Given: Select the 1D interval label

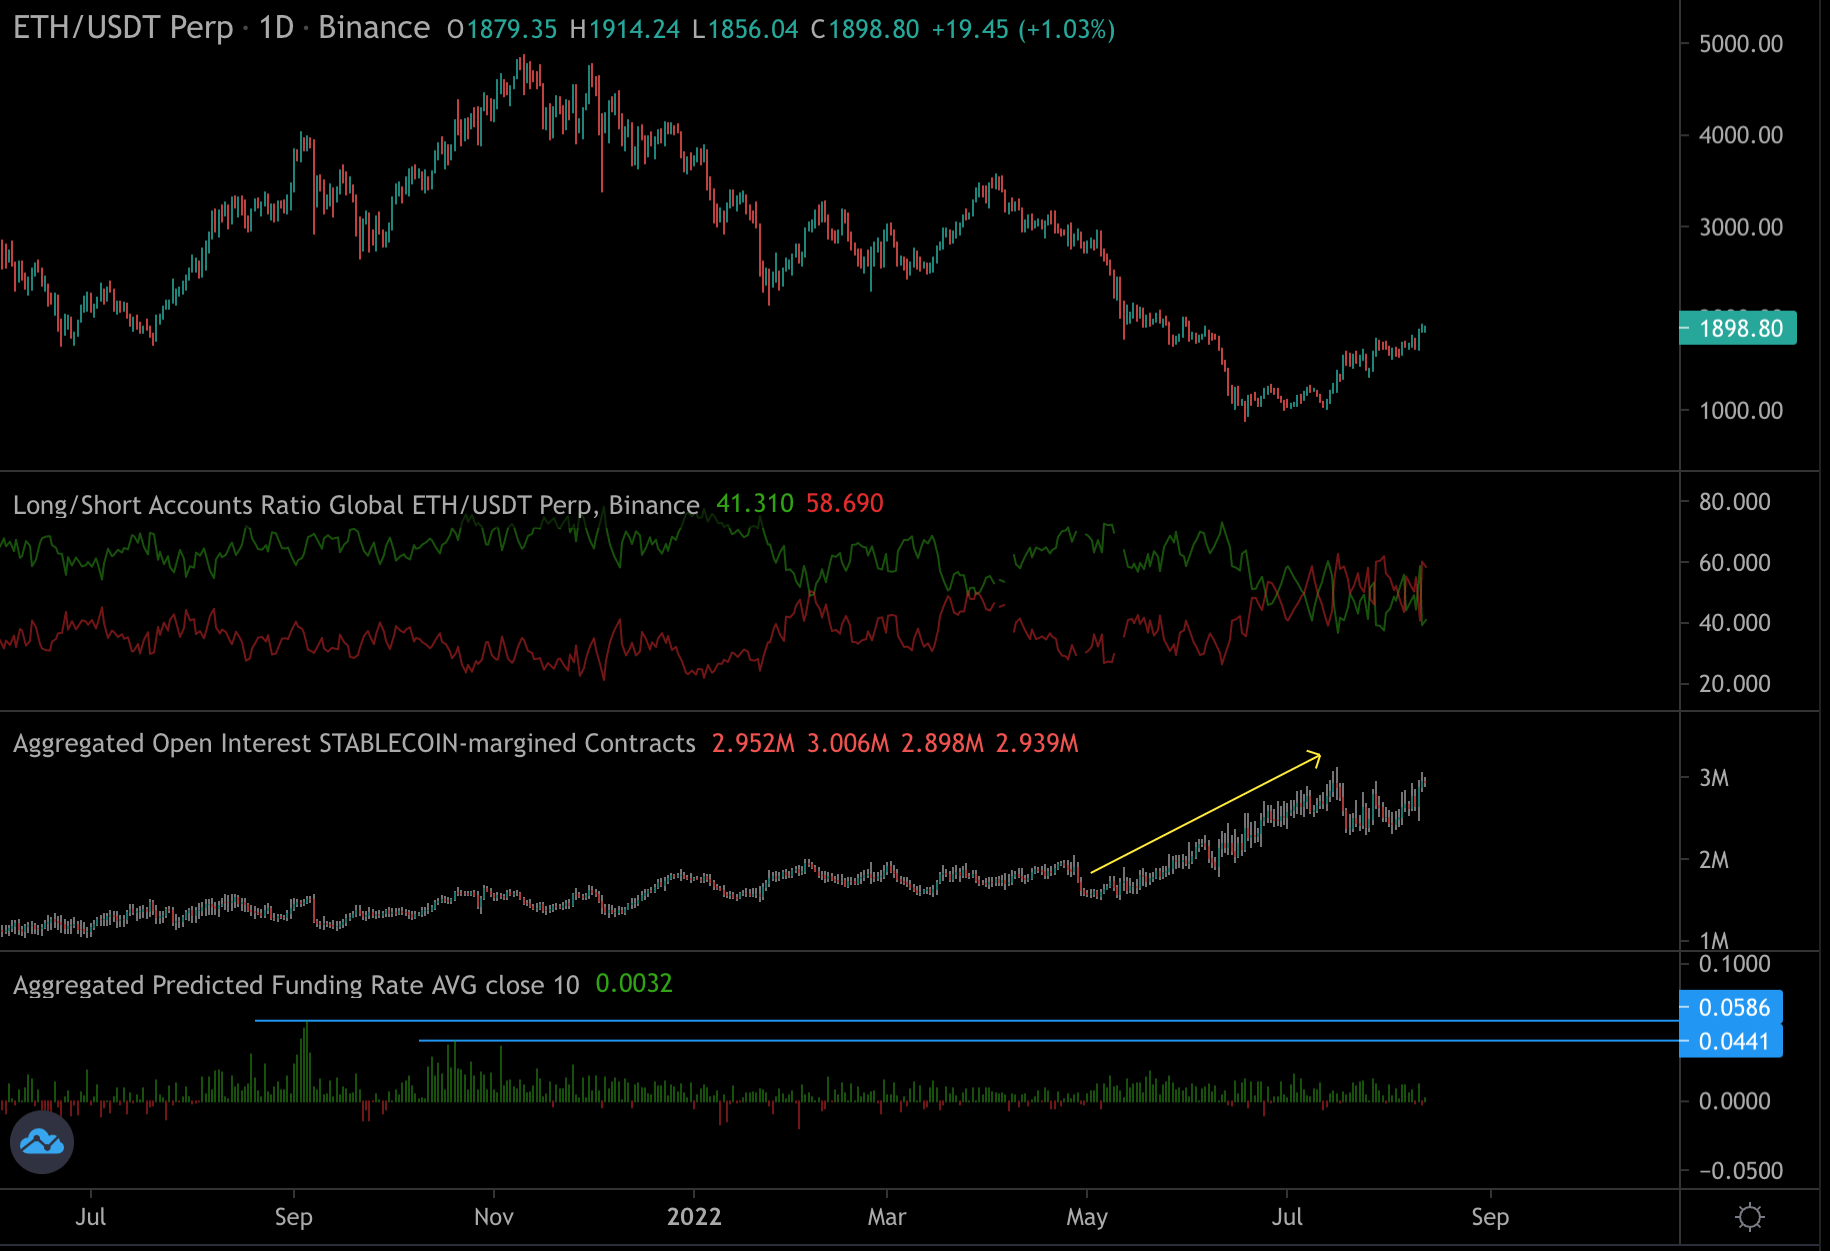Looking at the screenshot, I should [276, 28].
